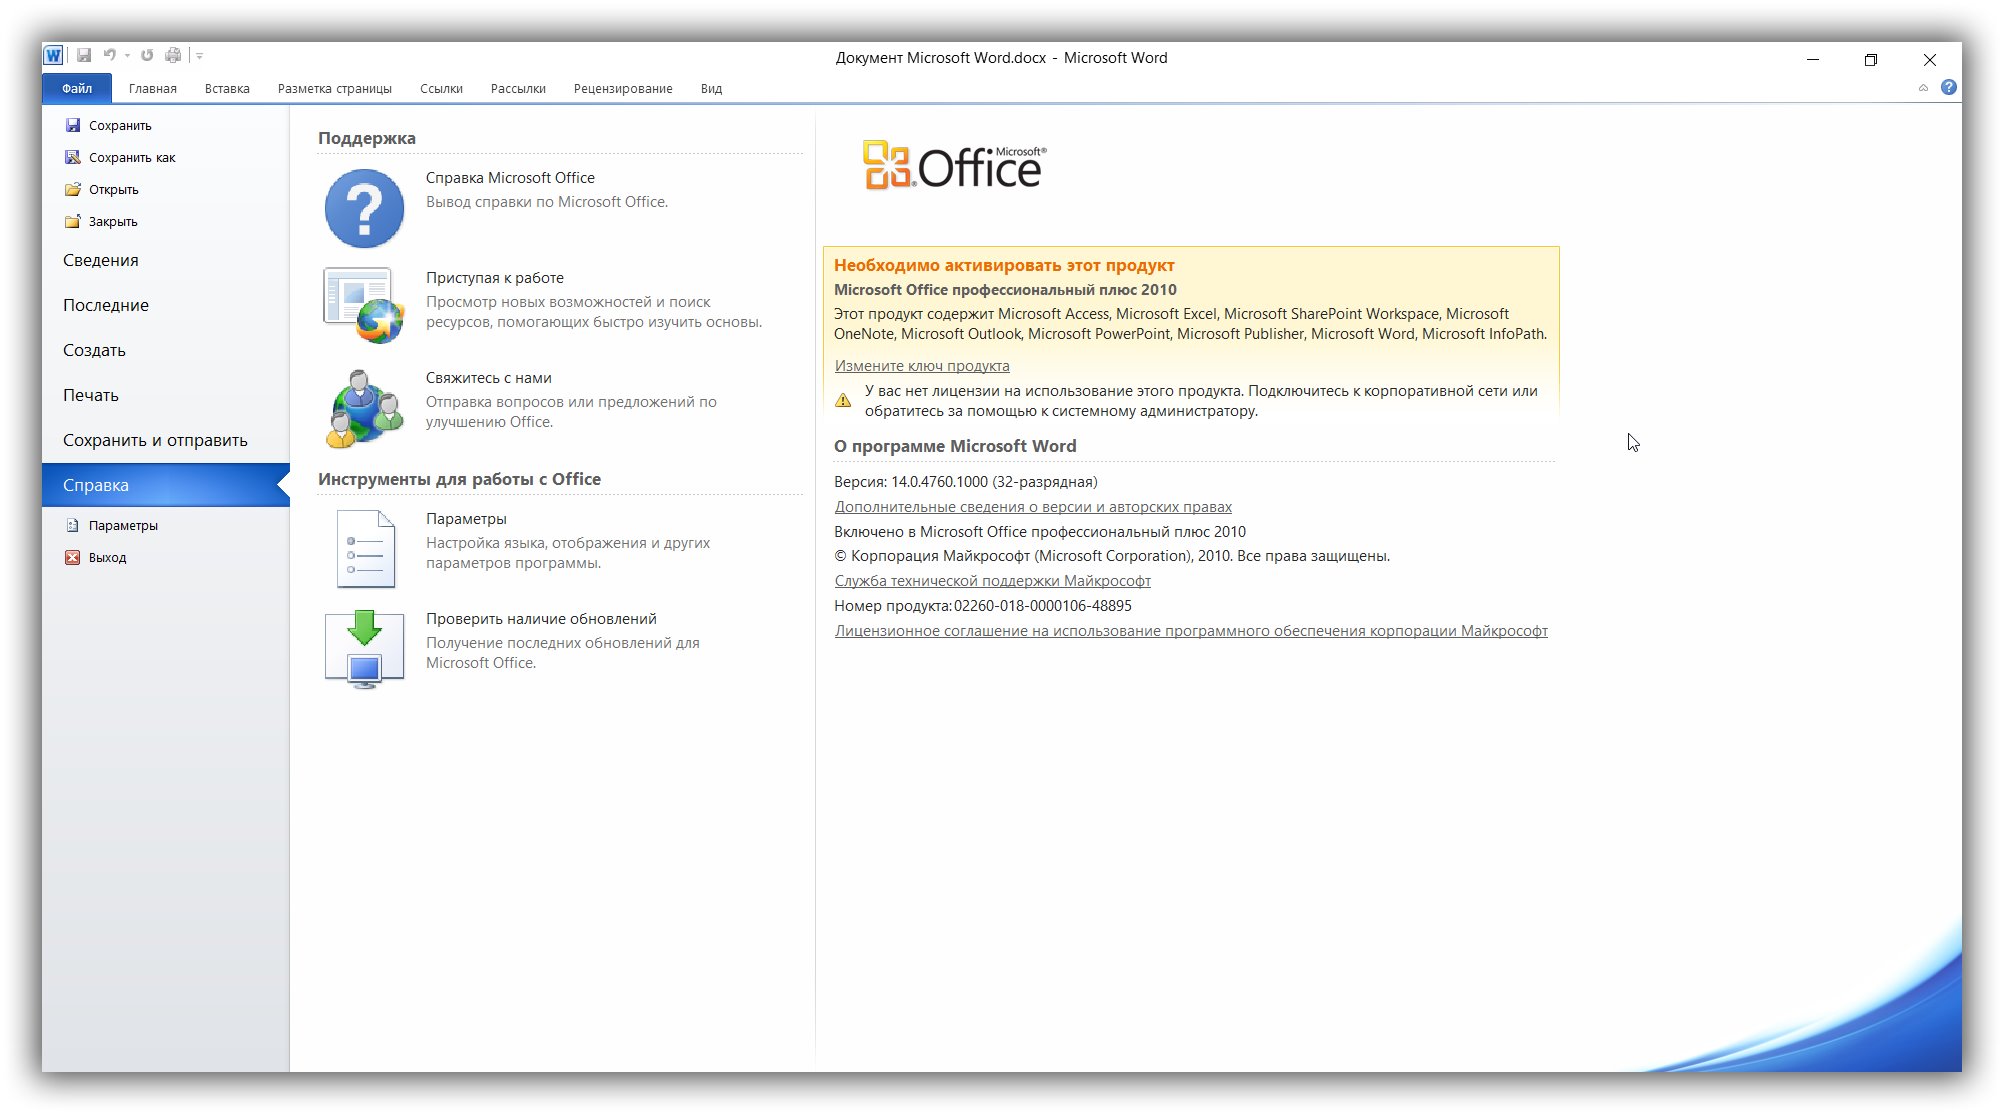Click the Microsoft Office logo
This screenshot has width=2004, height=1114.
955,165
